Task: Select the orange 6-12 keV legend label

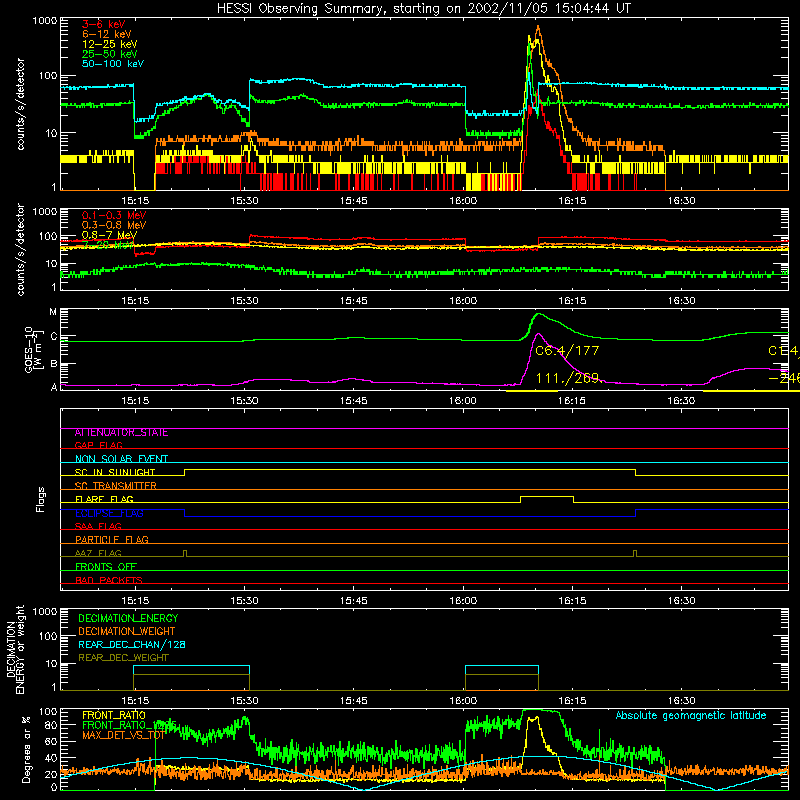Action: 106,34
